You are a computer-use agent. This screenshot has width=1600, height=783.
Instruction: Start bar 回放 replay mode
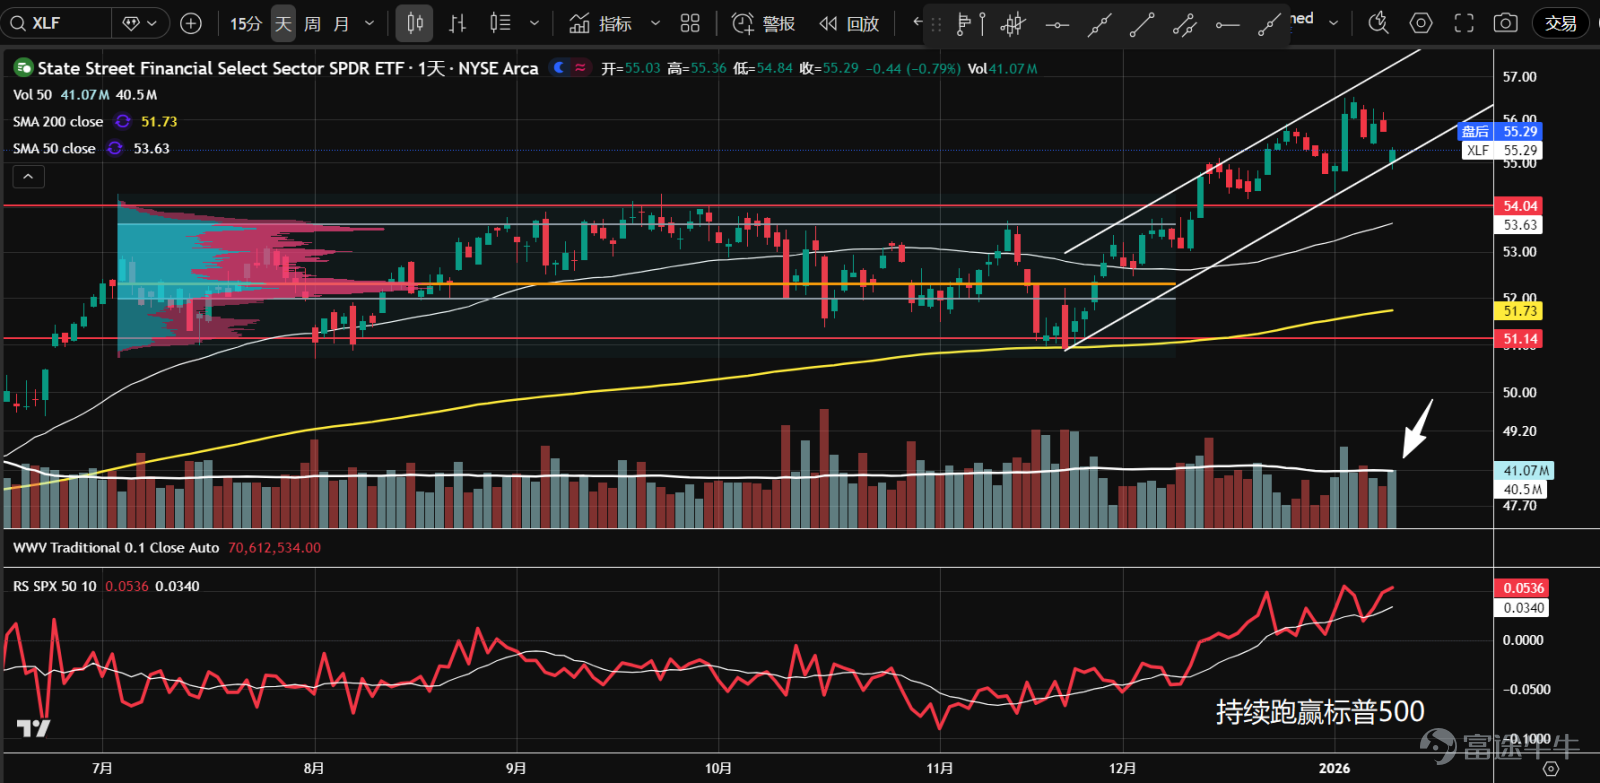(x=849, y=23)
